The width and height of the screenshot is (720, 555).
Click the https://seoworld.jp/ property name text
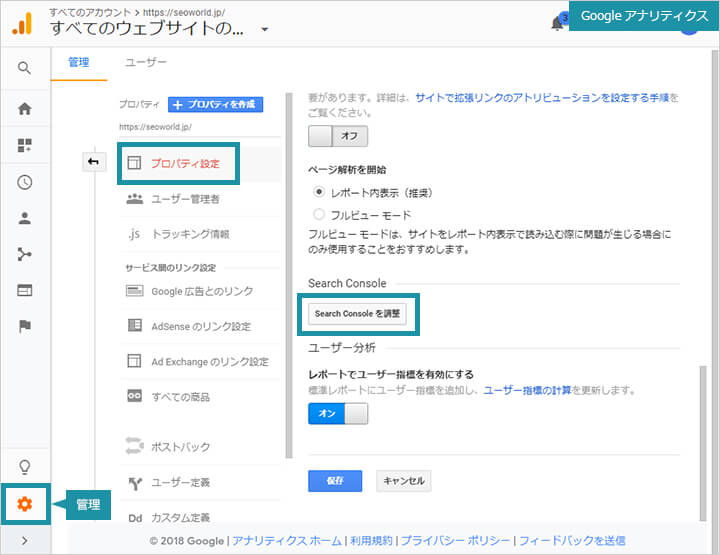coord(155,127)
